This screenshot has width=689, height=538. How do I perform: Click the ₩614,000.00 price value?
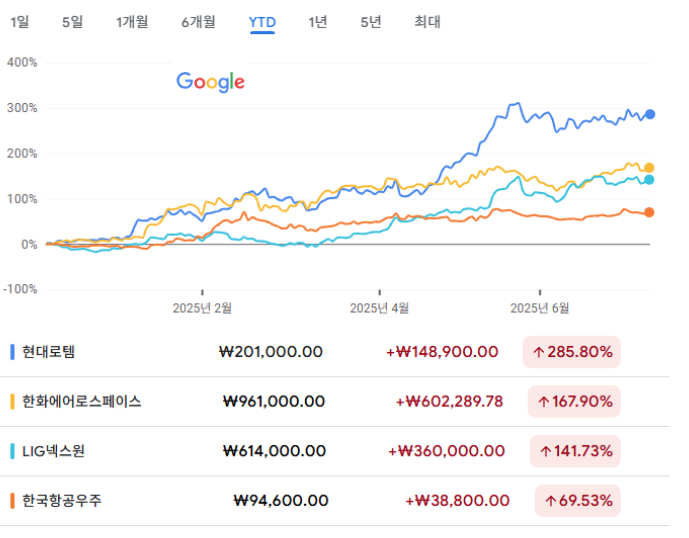coord(275,451)
